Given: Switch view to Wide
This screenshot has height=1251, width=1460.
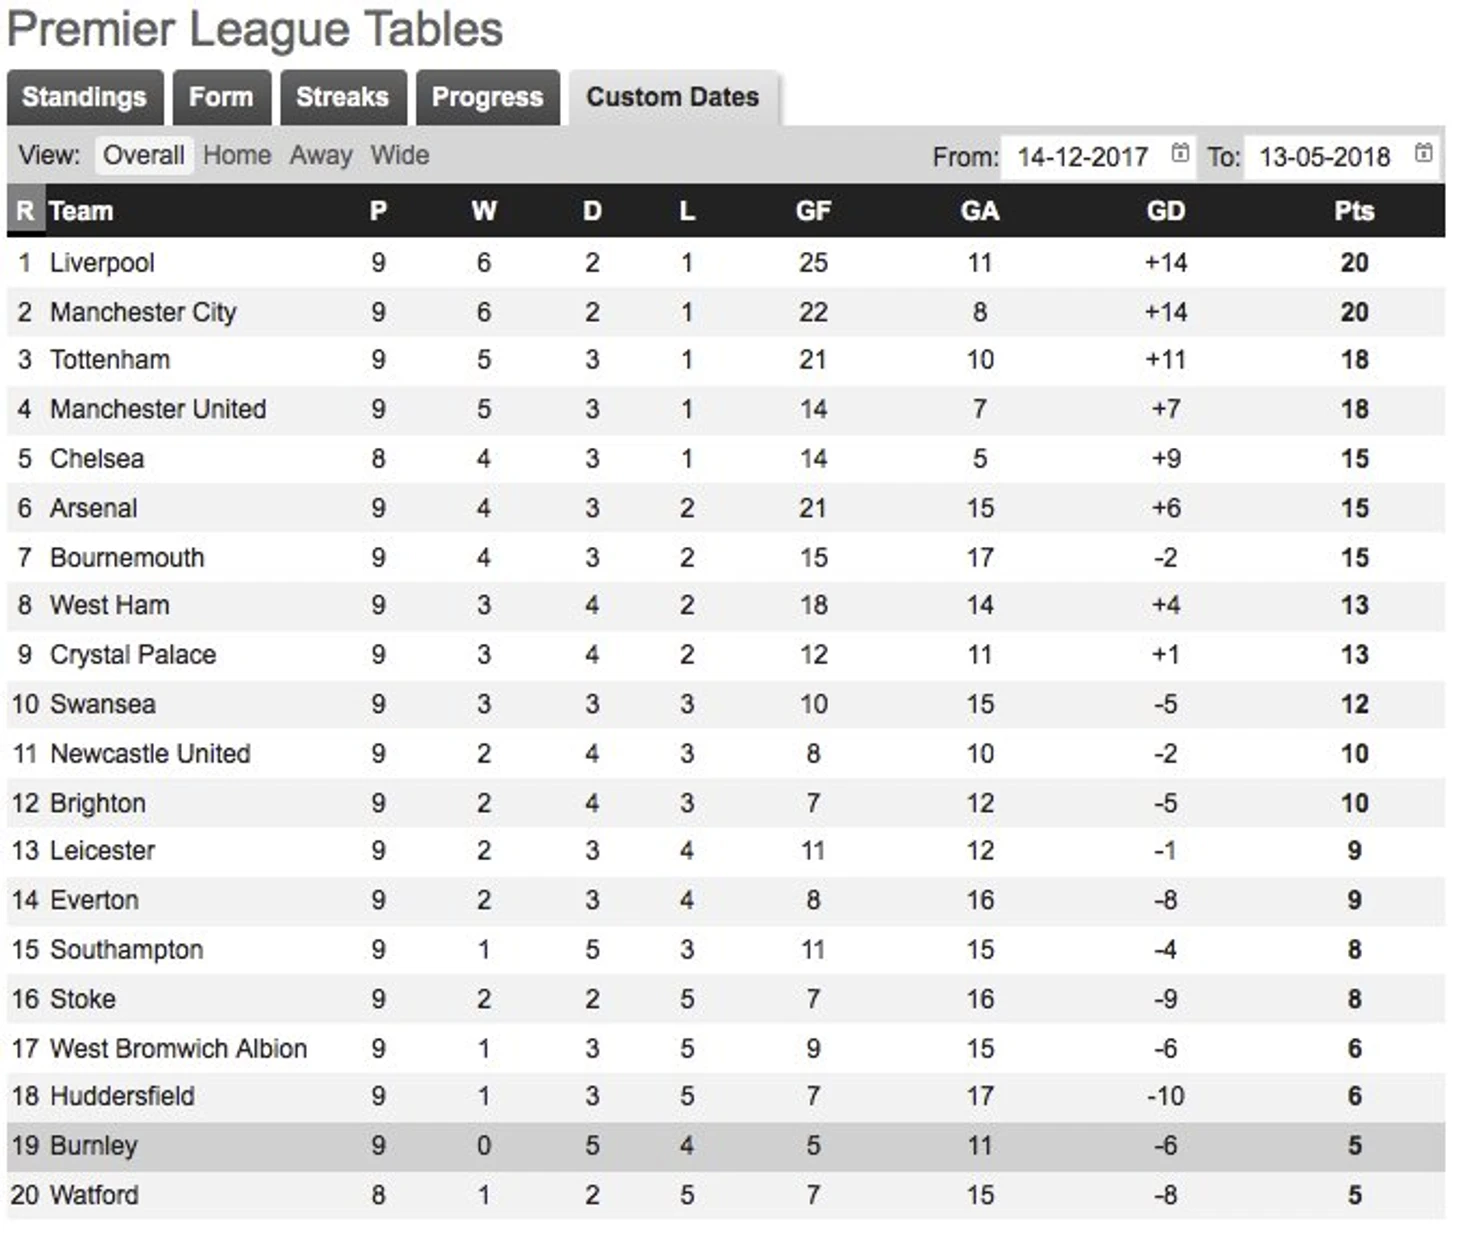Looking at the screenshot, I should tap(400, 155).
